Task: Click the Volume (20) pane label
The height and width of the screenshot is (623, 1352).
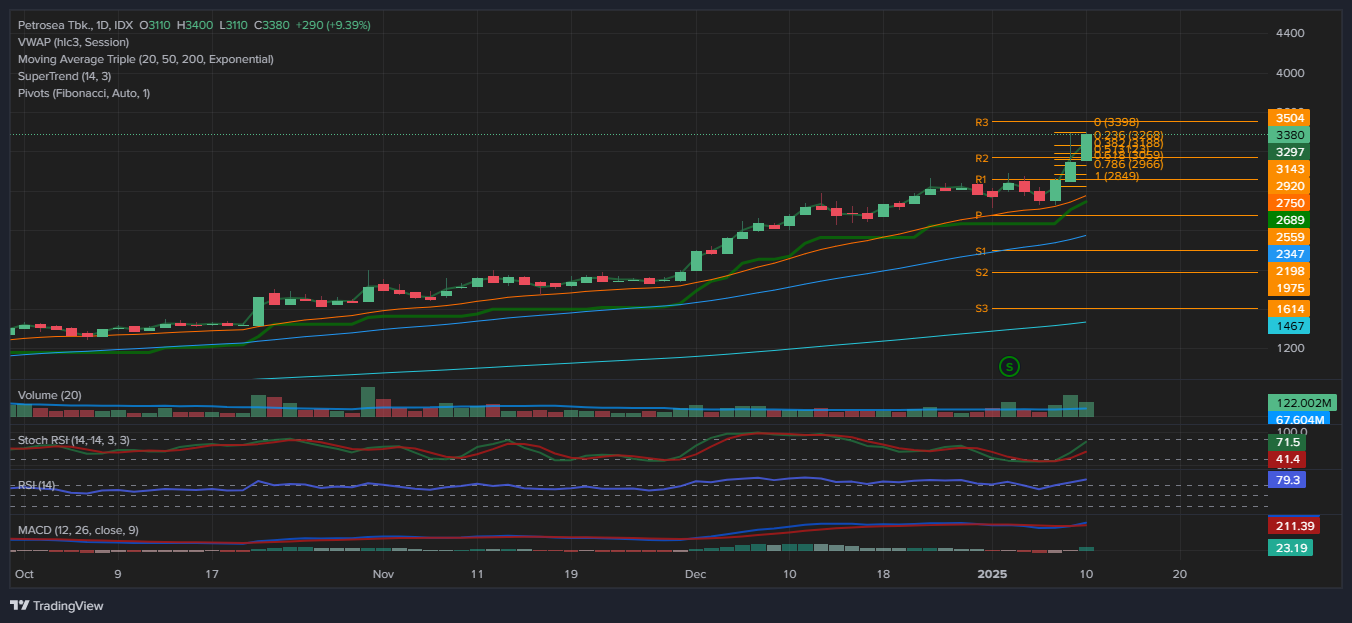Action: 49,395
